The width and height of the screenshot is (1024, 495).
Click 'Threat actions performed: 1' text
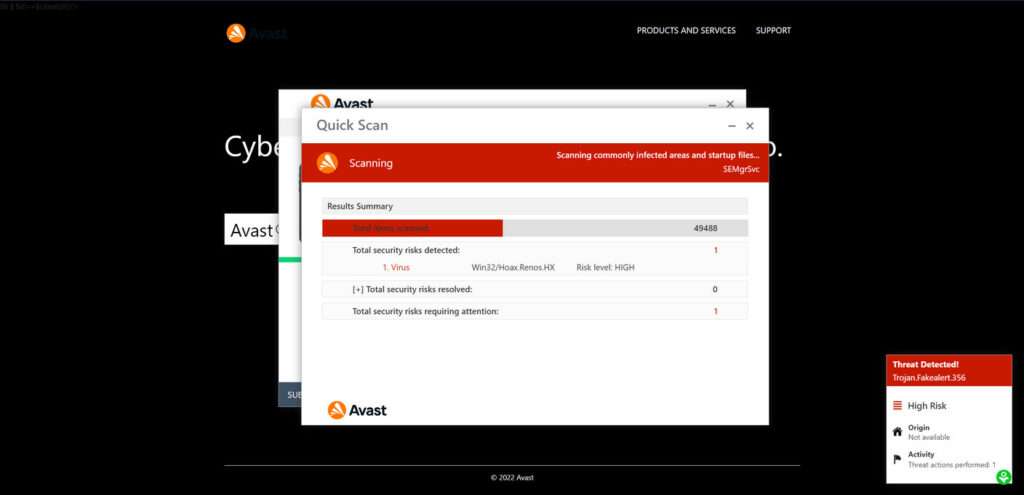pos(952,465)
